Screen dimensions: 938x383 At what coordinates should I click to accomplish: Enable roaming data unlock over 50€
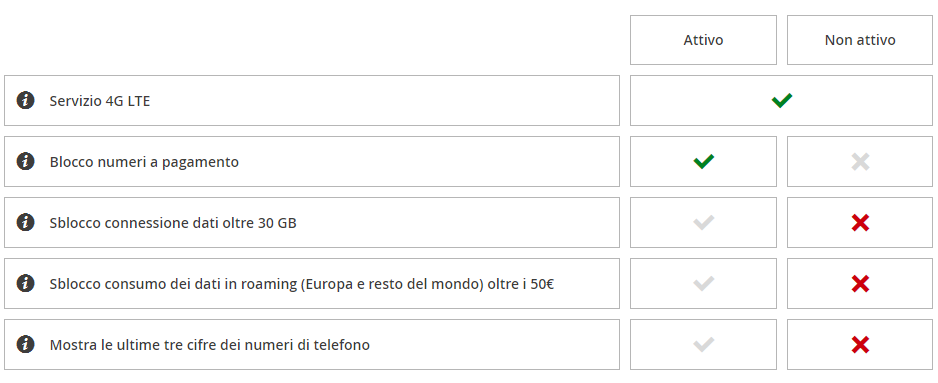(x=704, y=284)
